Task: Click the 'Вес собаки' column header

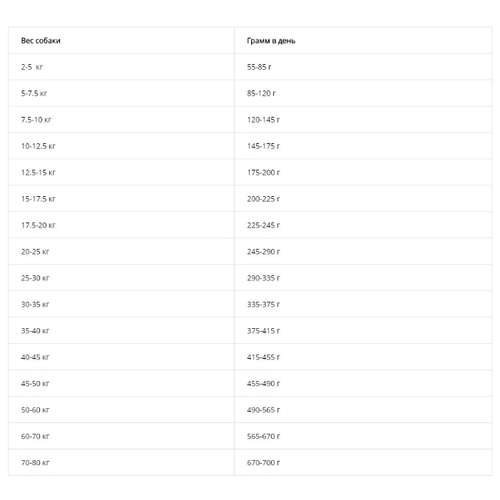Action: pos(121,40)
